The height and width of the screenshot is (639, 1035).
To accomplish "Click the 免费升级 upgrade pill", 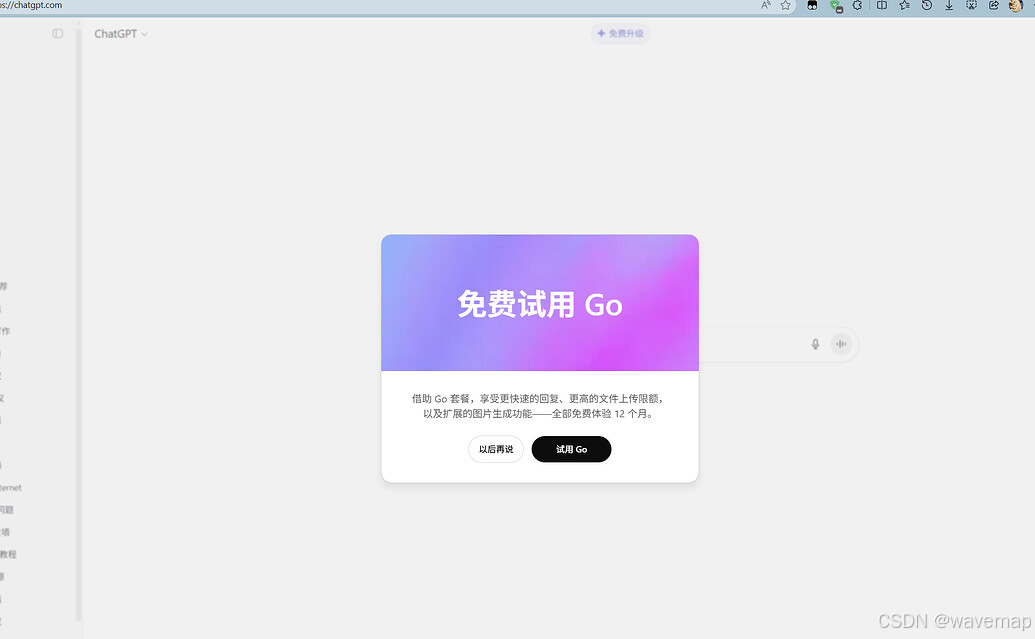I will pos(620,33).
